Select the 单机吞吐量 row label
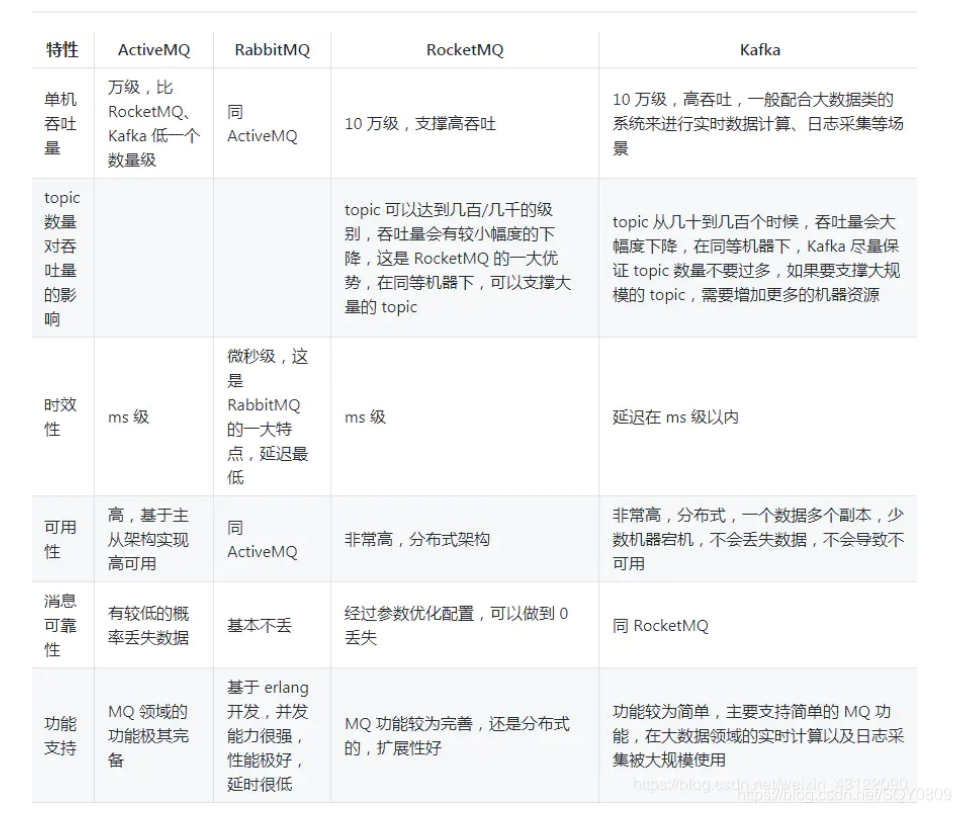The image size is (961, 813). tap(60, 123)
